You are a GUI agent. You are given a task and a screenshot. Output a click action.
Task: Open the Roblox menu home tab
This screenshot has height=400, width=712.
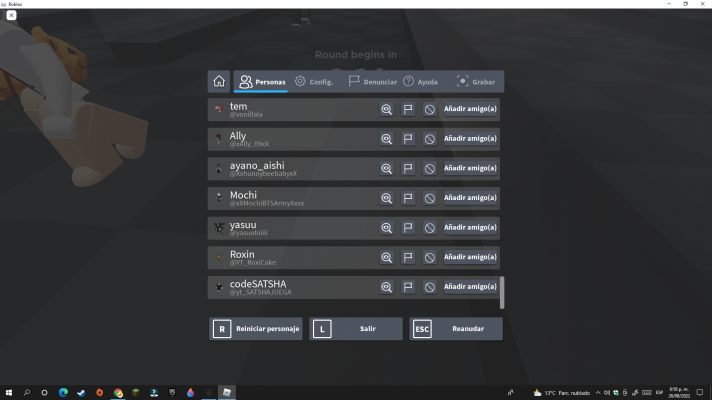(x=219, y=82)
